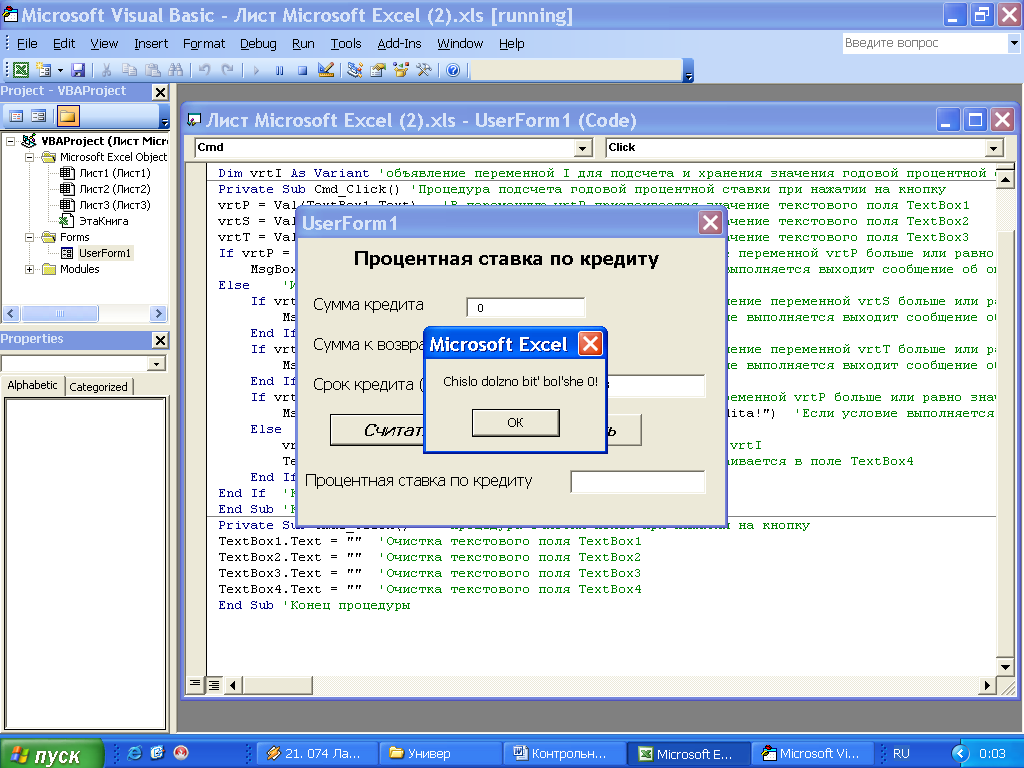Toggle Design Mode toolbar icon
1024x768 pixels.
[325, 70]
